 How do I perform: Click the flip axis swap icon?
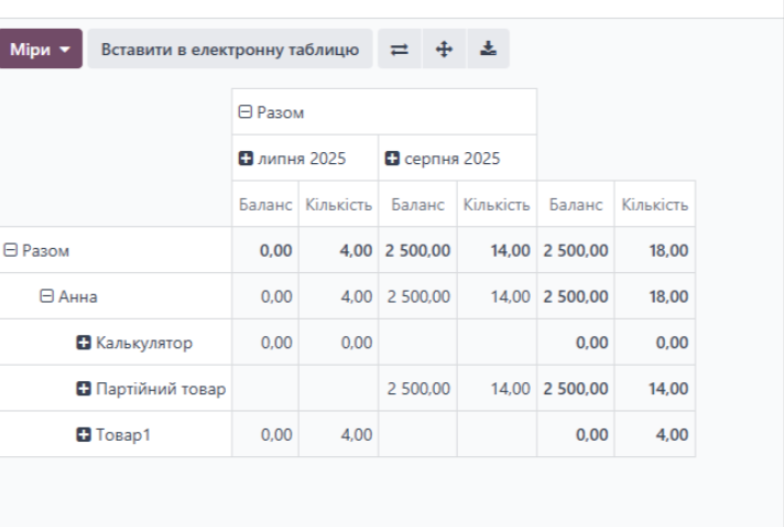399,49
